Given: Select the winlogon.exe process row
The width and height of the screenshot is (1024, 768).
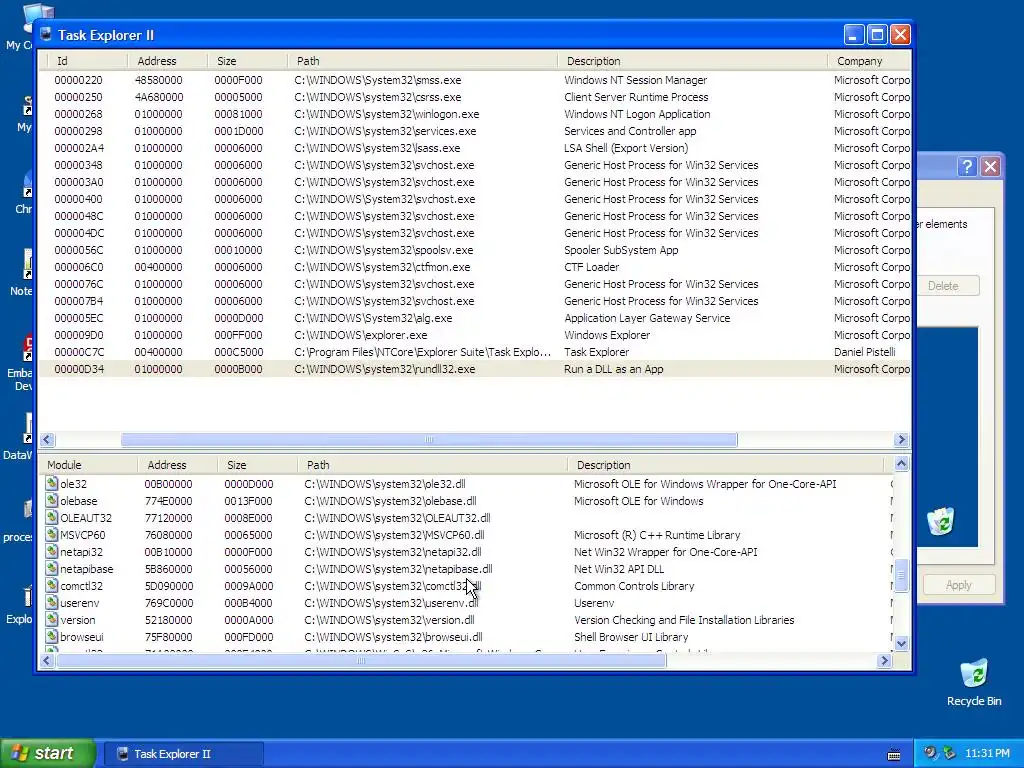Looking at the screenshot, I should (474, 114).
